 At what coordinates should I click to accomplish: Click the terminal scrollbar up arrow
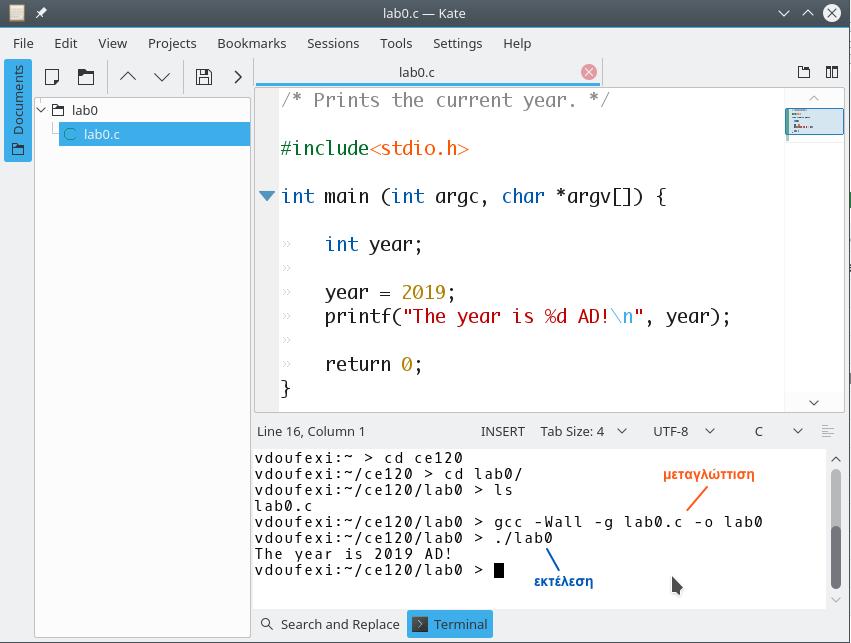coord(836,460)
